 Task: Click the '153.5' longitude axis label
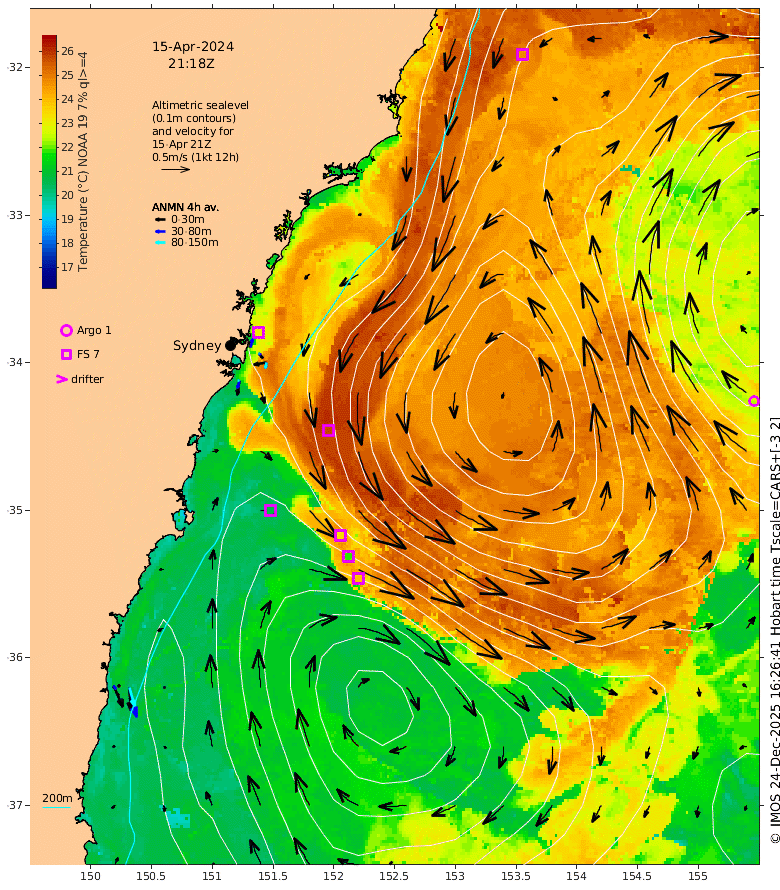pos(515,876)
